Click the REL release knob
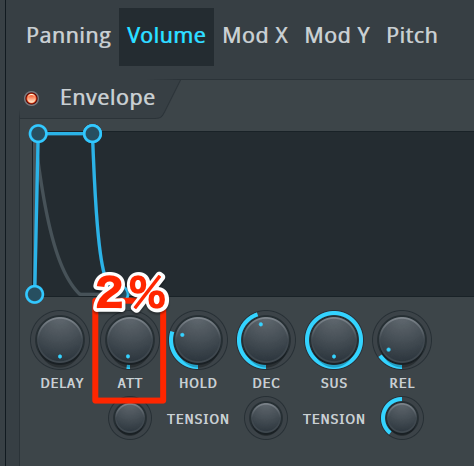Viewport: 474px width, 466px height. 402,340
